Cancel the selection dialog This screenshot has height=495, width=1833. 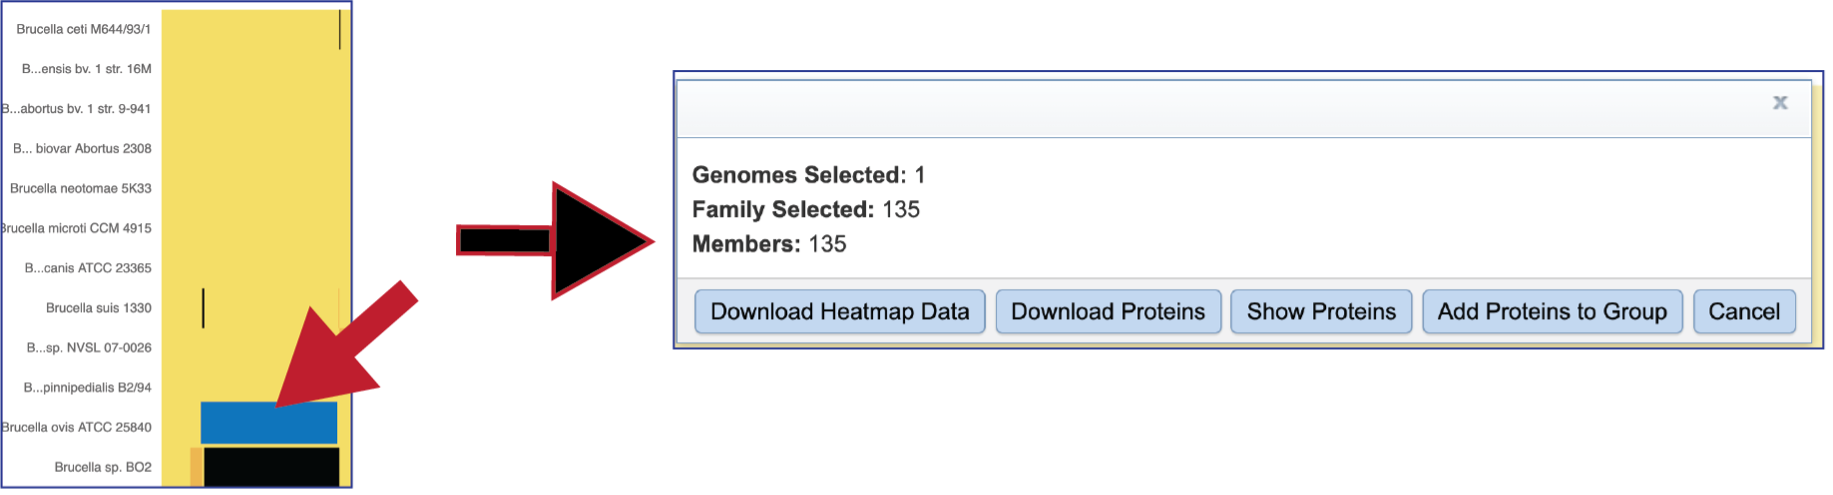(1744, 312)
